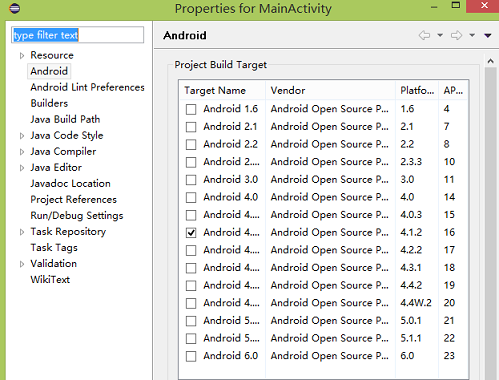The height and width of the screenshot is (380, 499).
Task: Open the WikiText page
Action: click(50, 279)
